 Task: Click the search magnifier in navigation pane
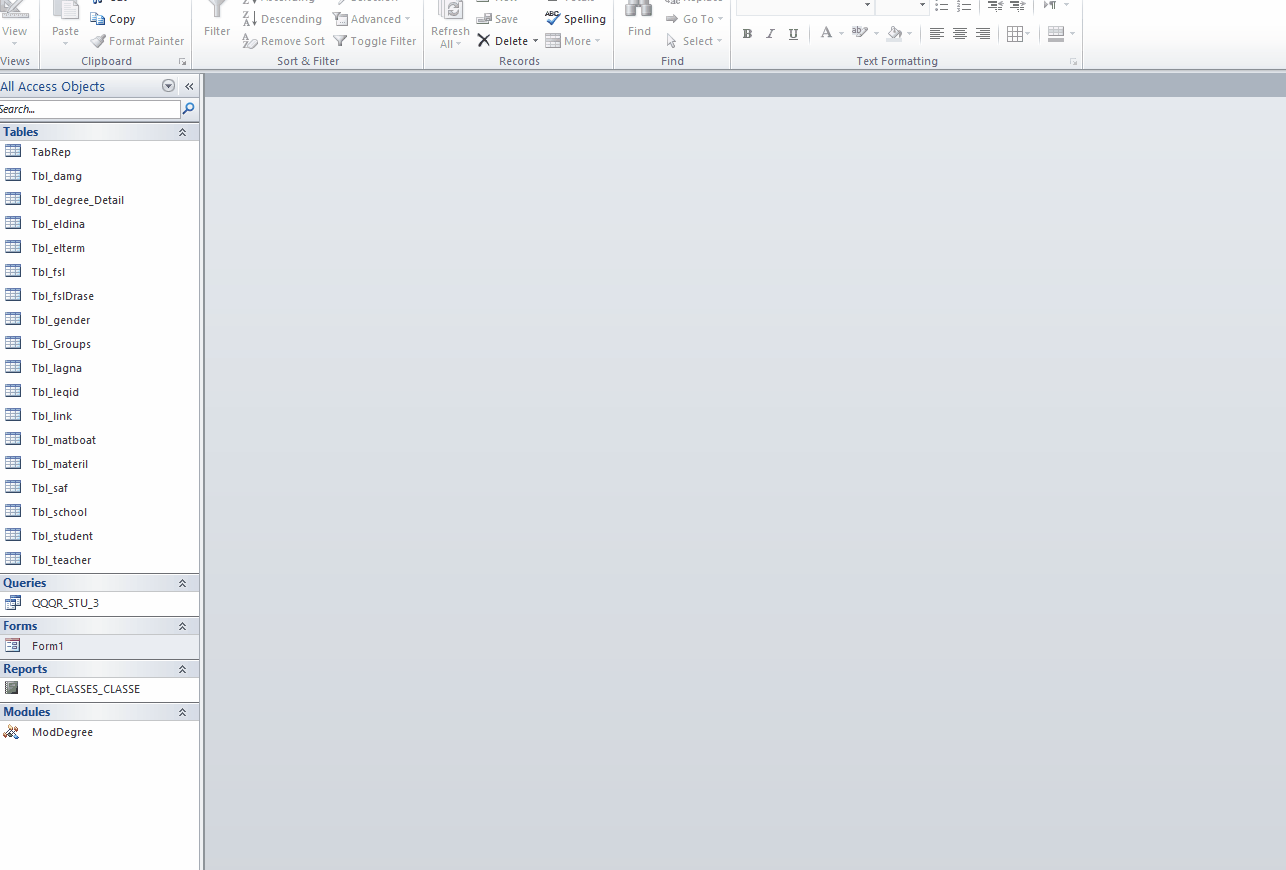point(189,109)
